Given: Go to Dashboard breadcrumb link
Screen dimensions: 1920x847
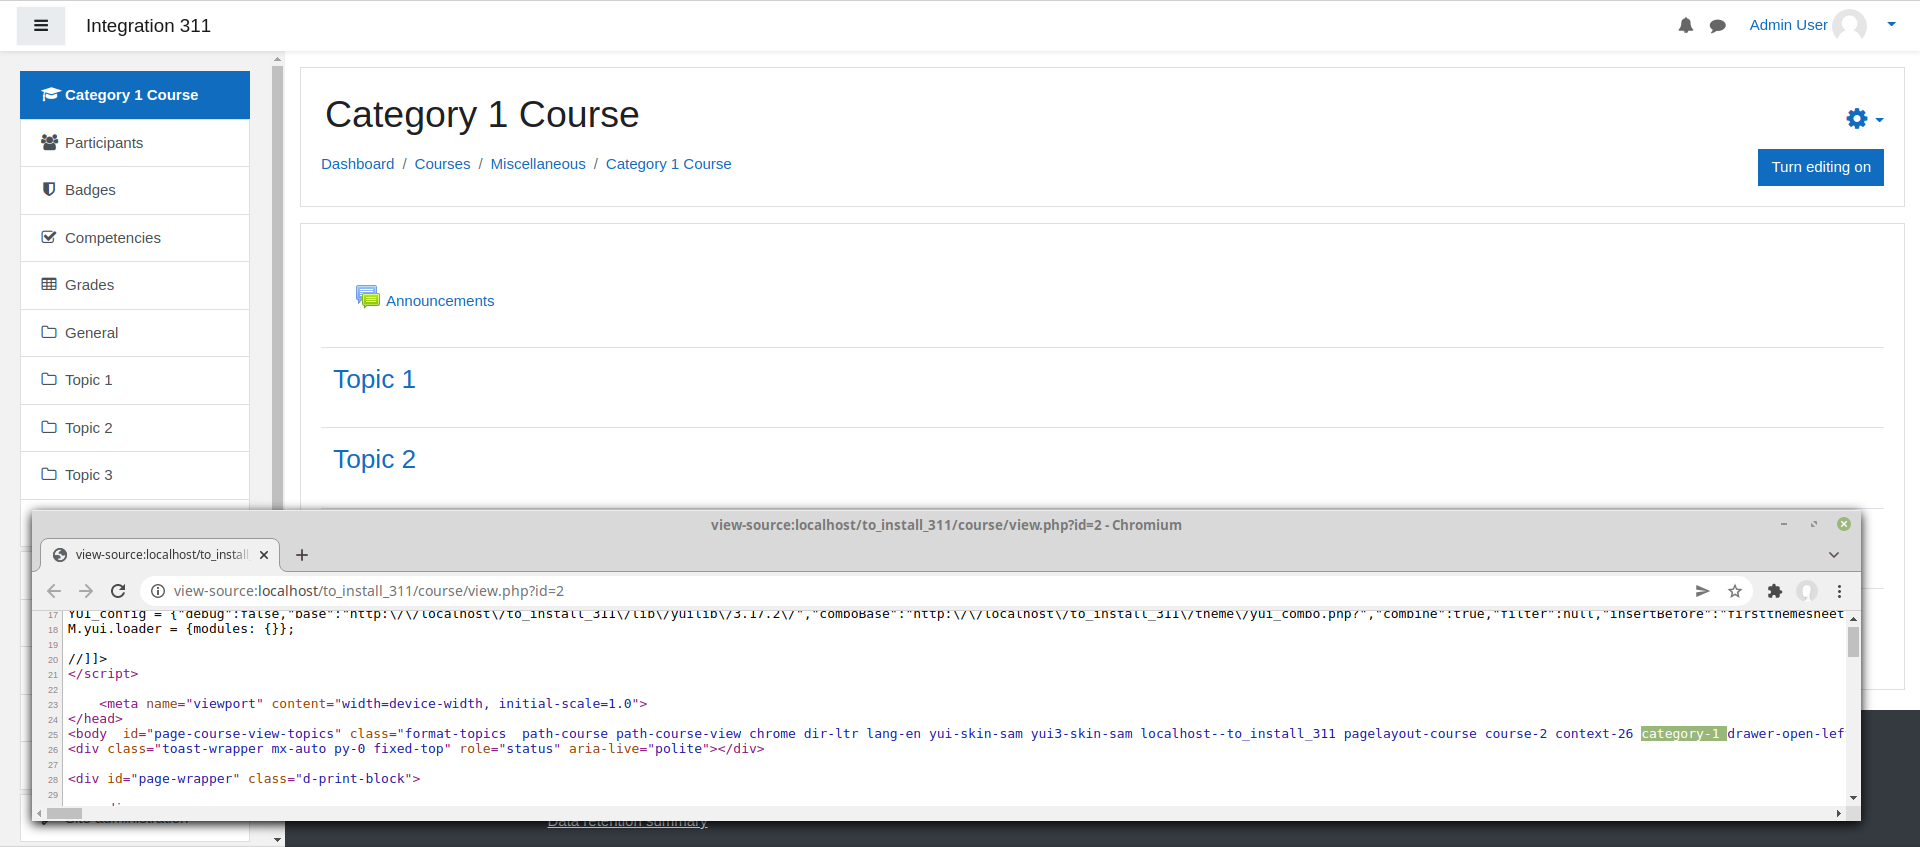Looking at the screenshot, I should pyautogui.click(x=357, y=164).
